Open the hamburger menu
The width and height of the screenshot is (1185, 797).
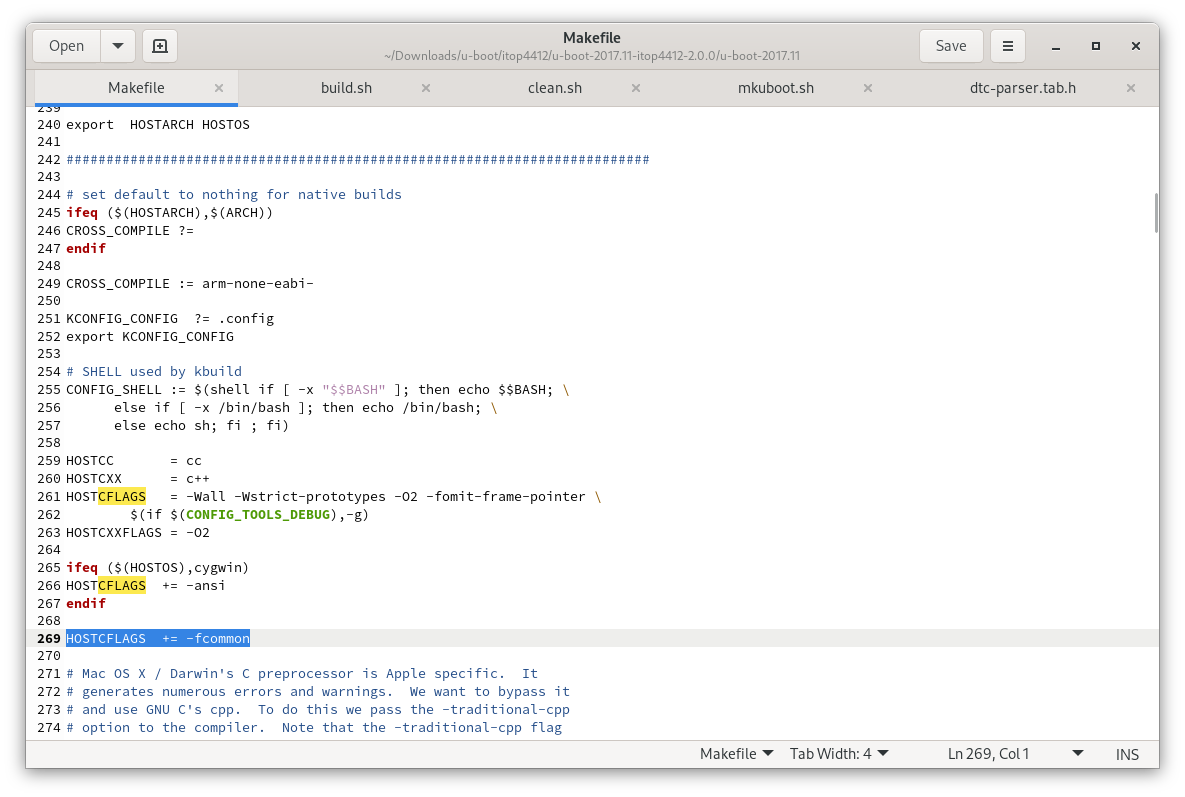click(x=1007, y=45)
